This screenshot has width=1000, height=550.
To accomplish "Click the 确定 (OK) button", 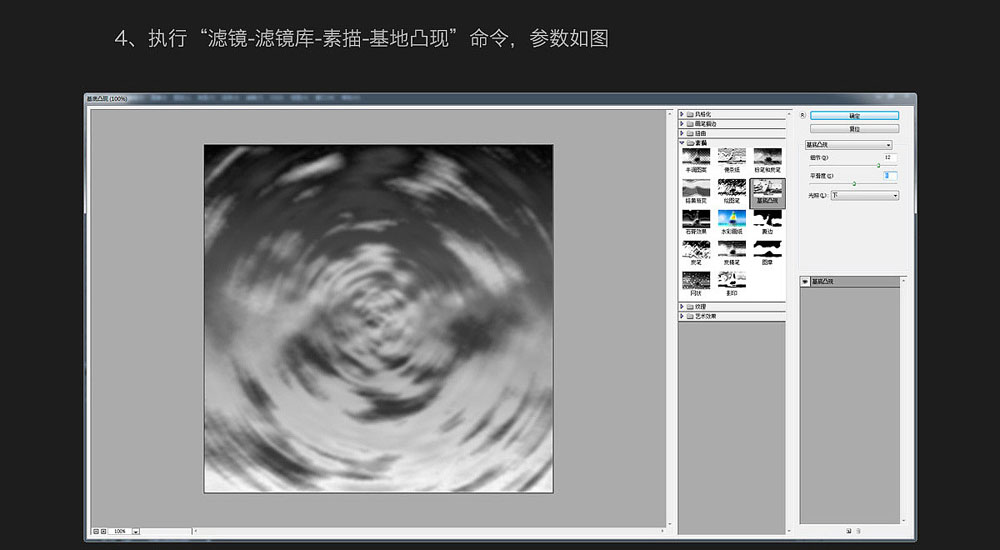I will 855,115.
